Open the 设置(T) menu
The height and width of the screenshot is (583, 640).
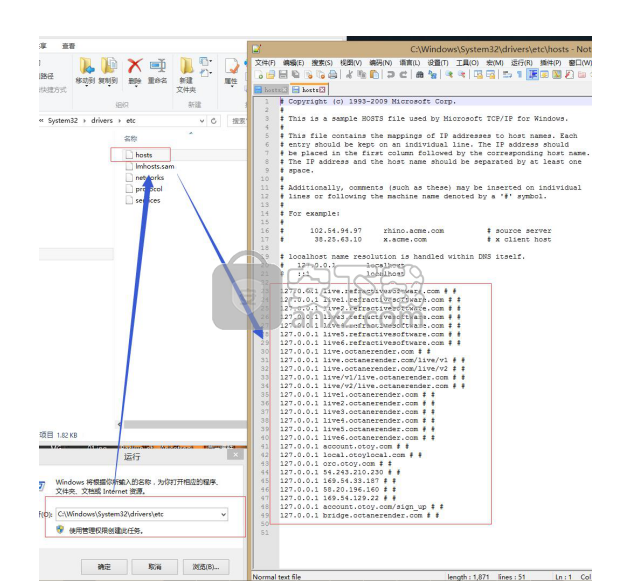click(438, 62)
